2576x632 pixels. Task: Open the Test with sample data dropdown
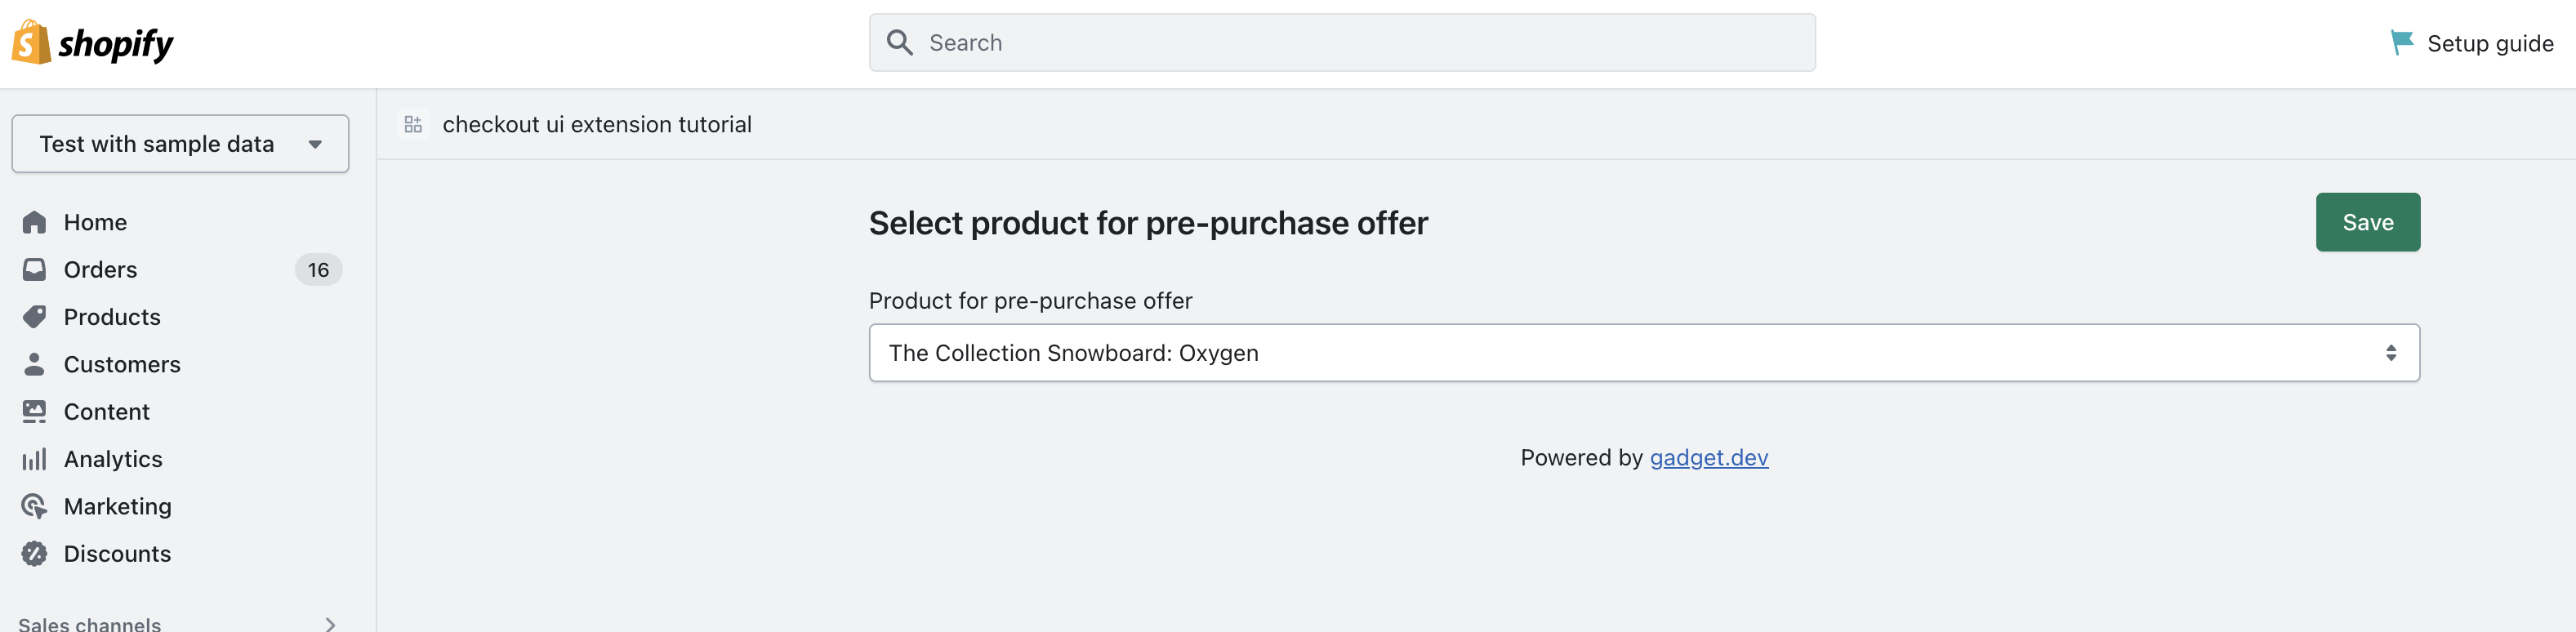[180, 144]
